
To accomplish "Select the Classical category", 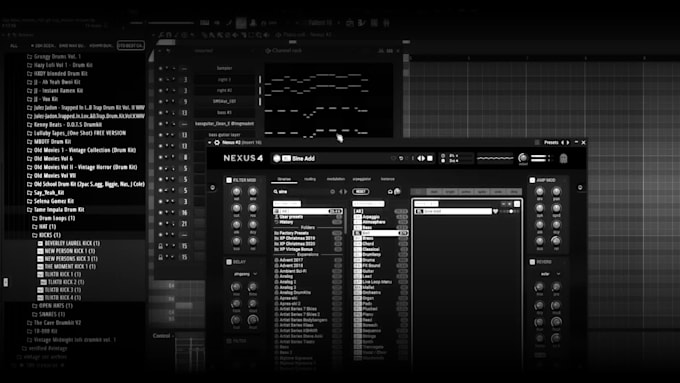I will (x=381, y=249).
